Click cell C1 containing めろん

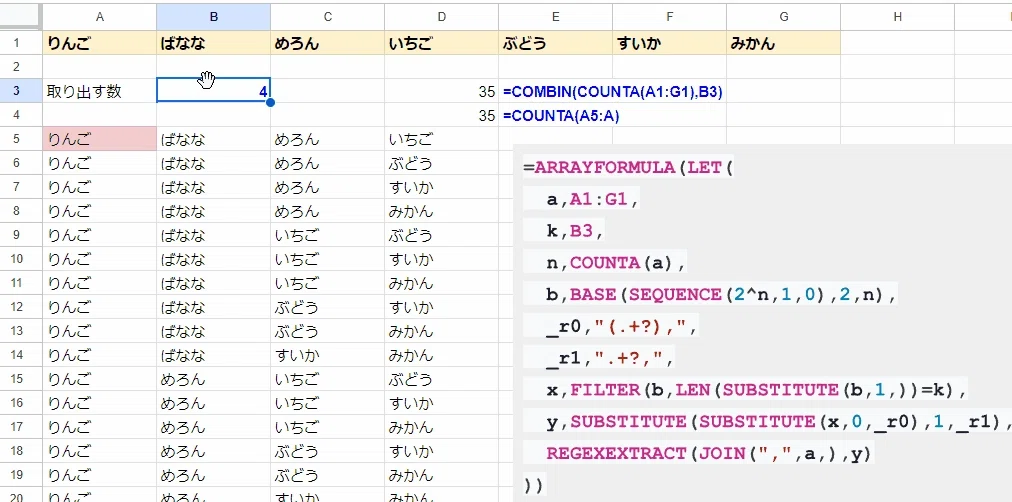[327, 43]
